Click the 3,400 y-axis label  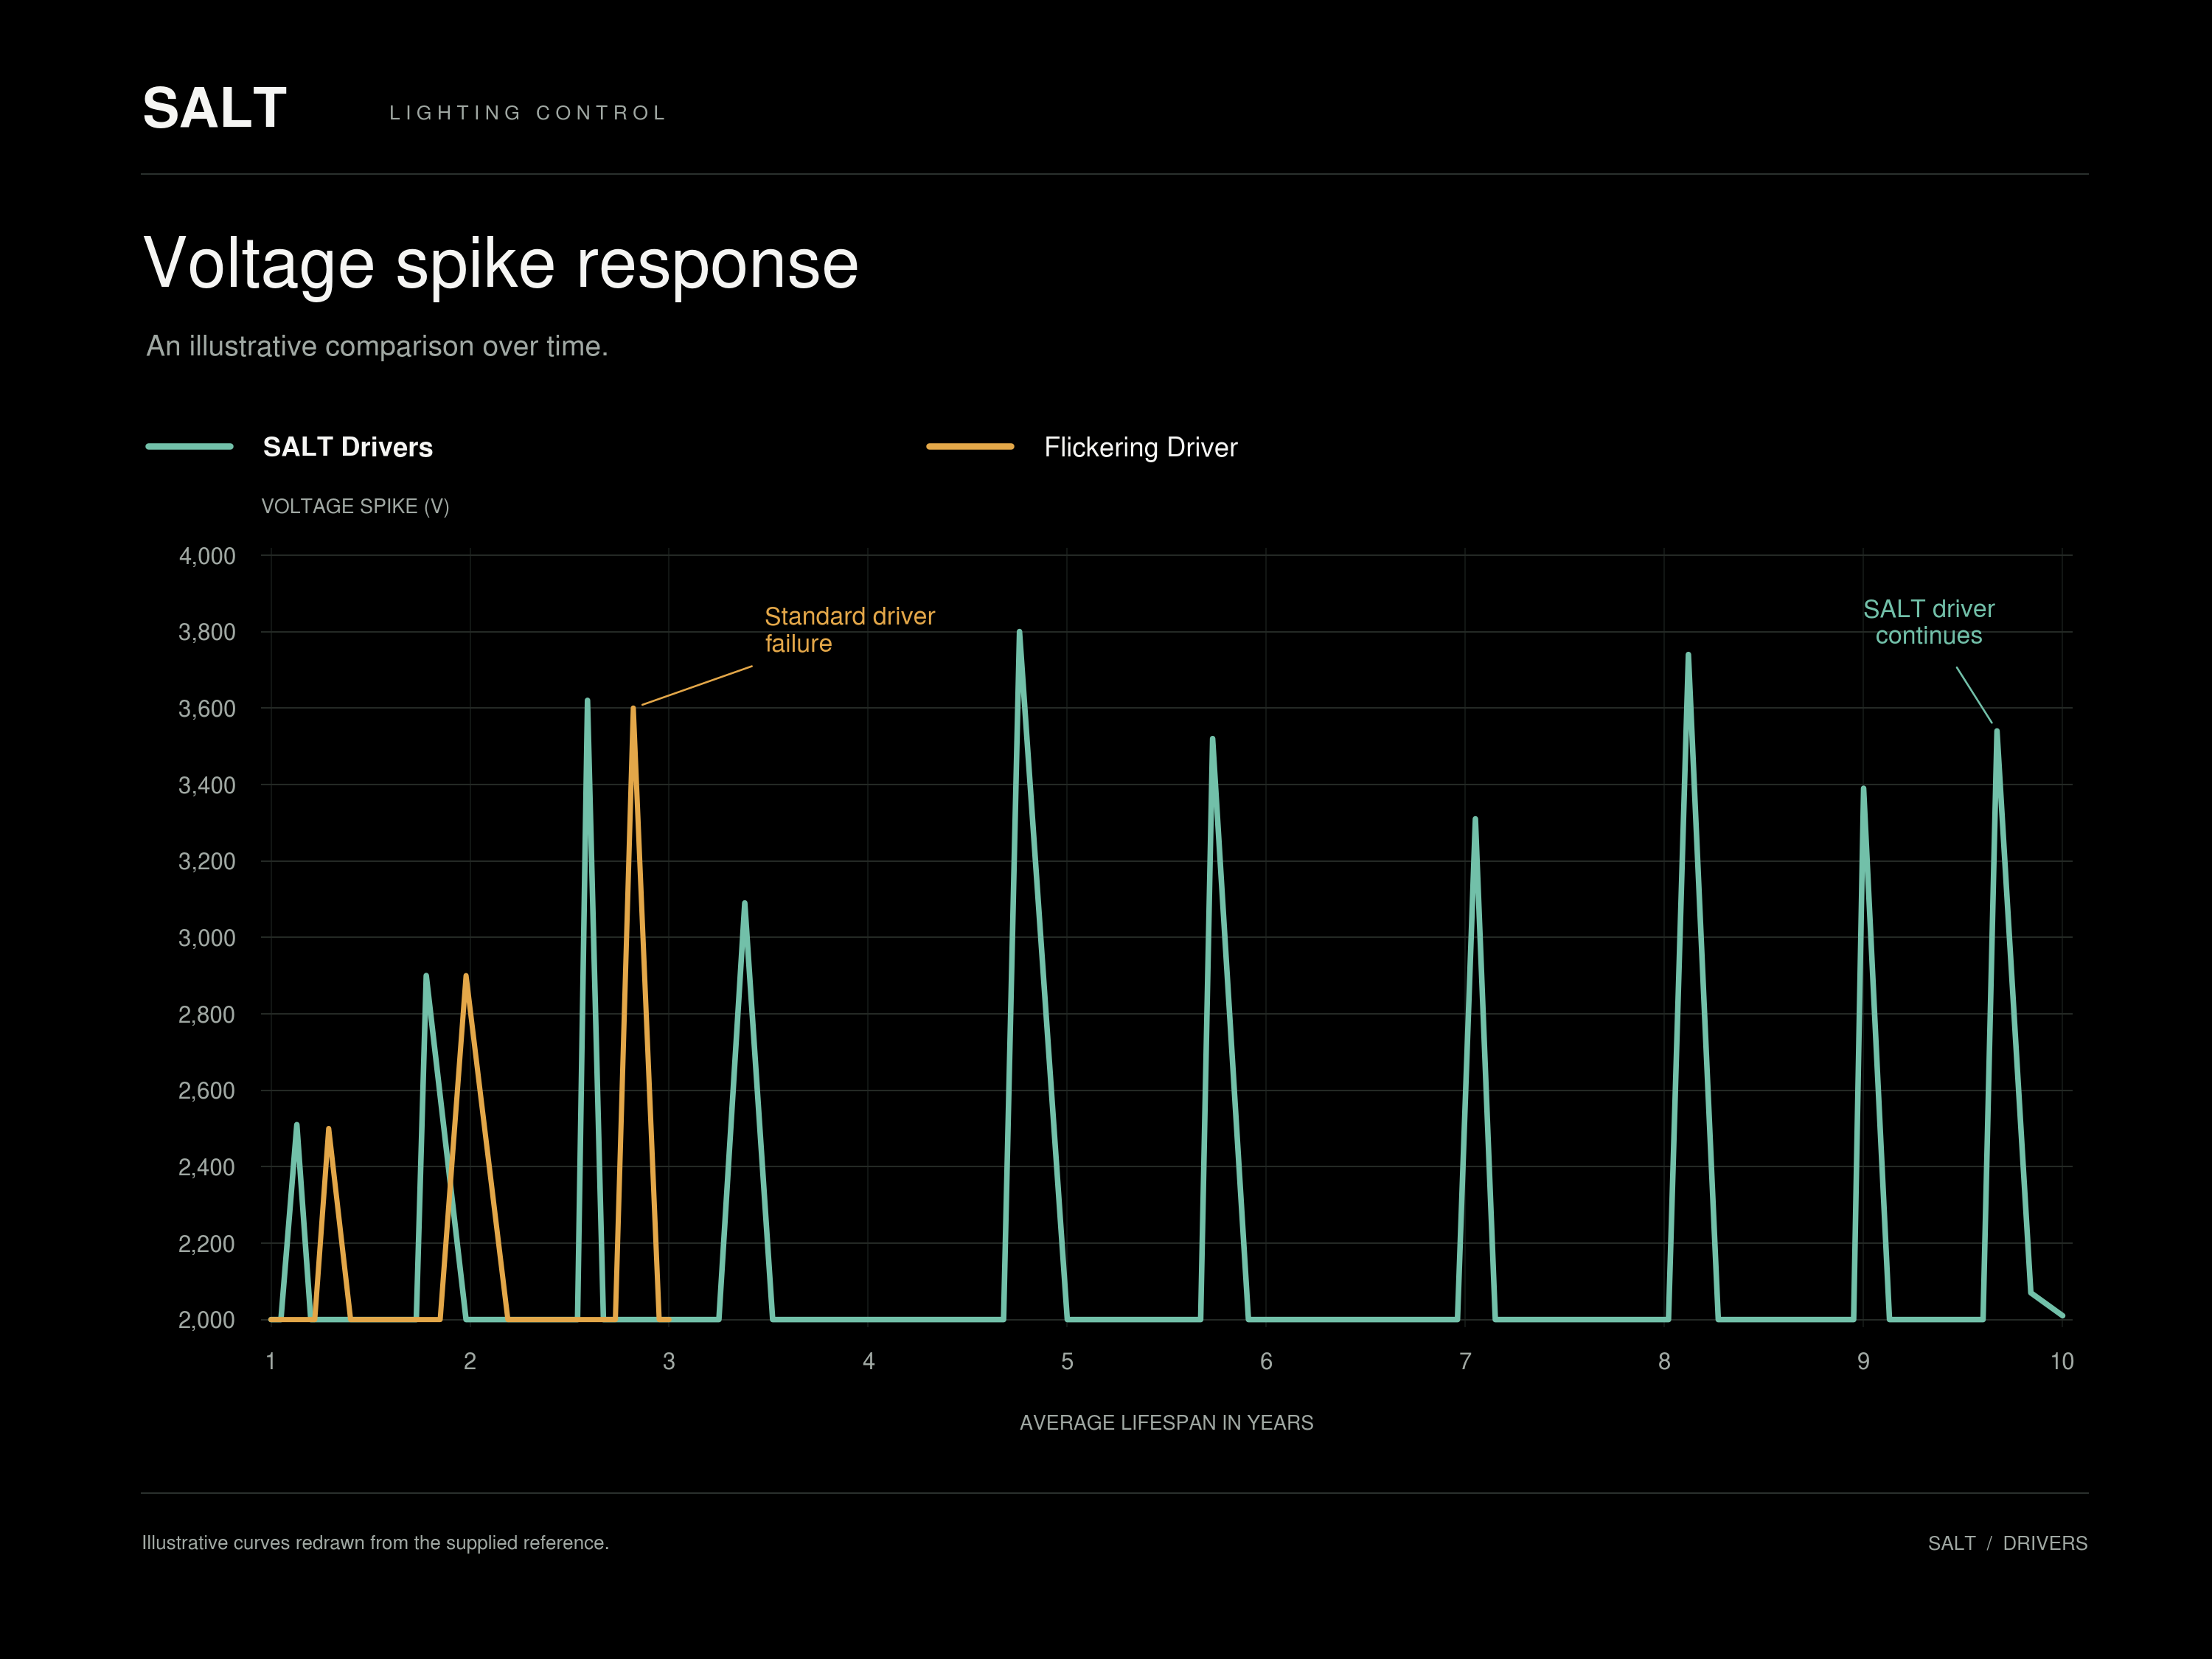(207, 785)
